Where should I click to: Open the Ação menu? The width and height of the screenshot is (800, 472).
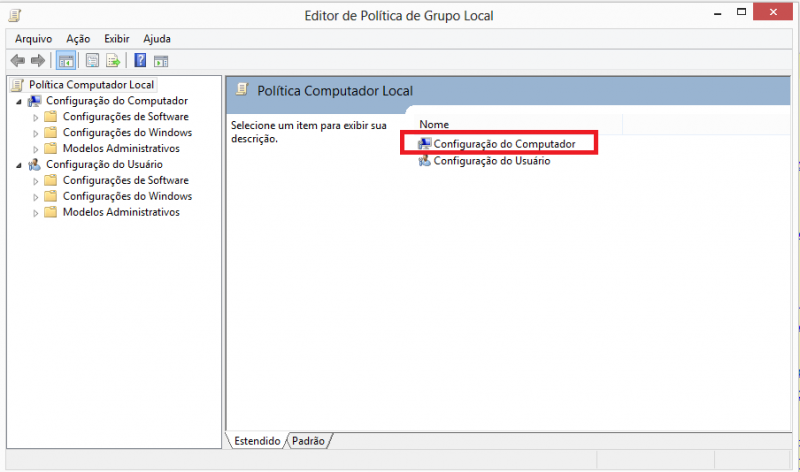pos(78,38)
